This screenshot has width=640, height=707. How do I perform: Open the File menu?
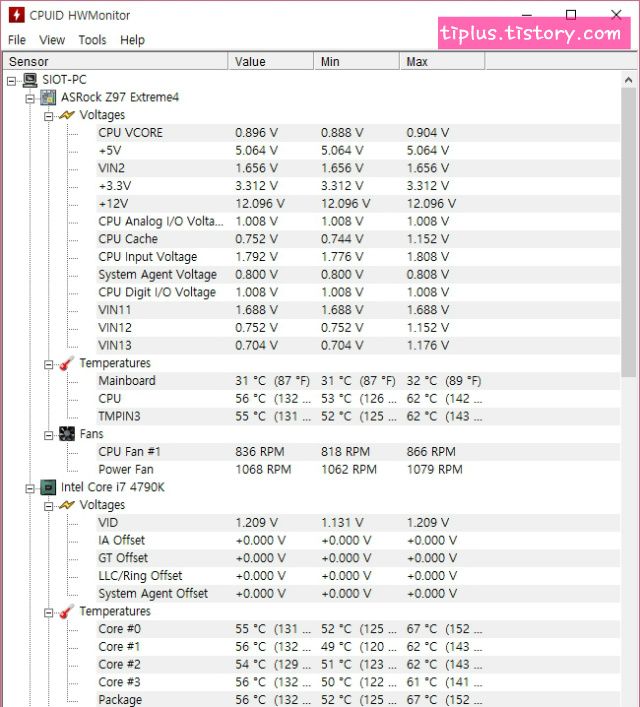pos(17,40)
